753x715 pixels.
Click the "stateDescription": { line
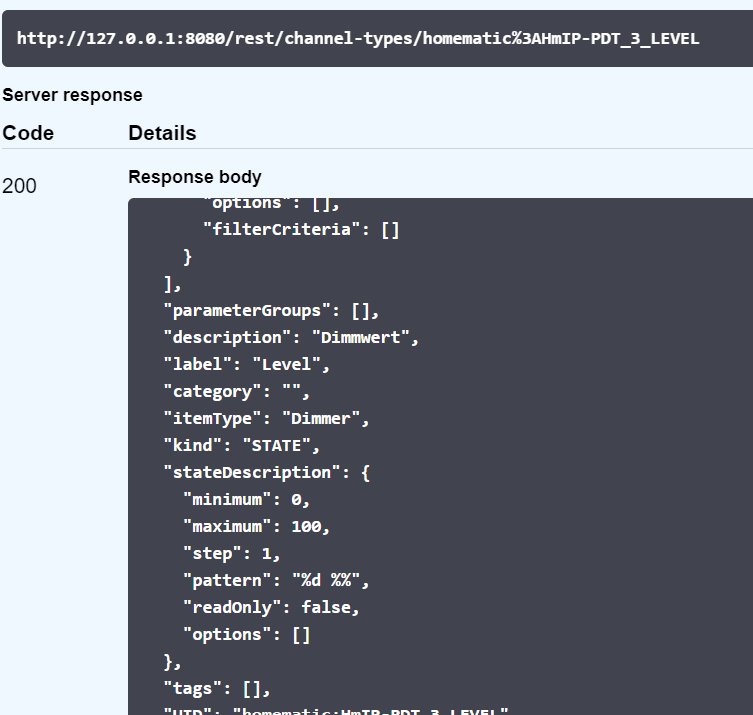coord(267,473)
